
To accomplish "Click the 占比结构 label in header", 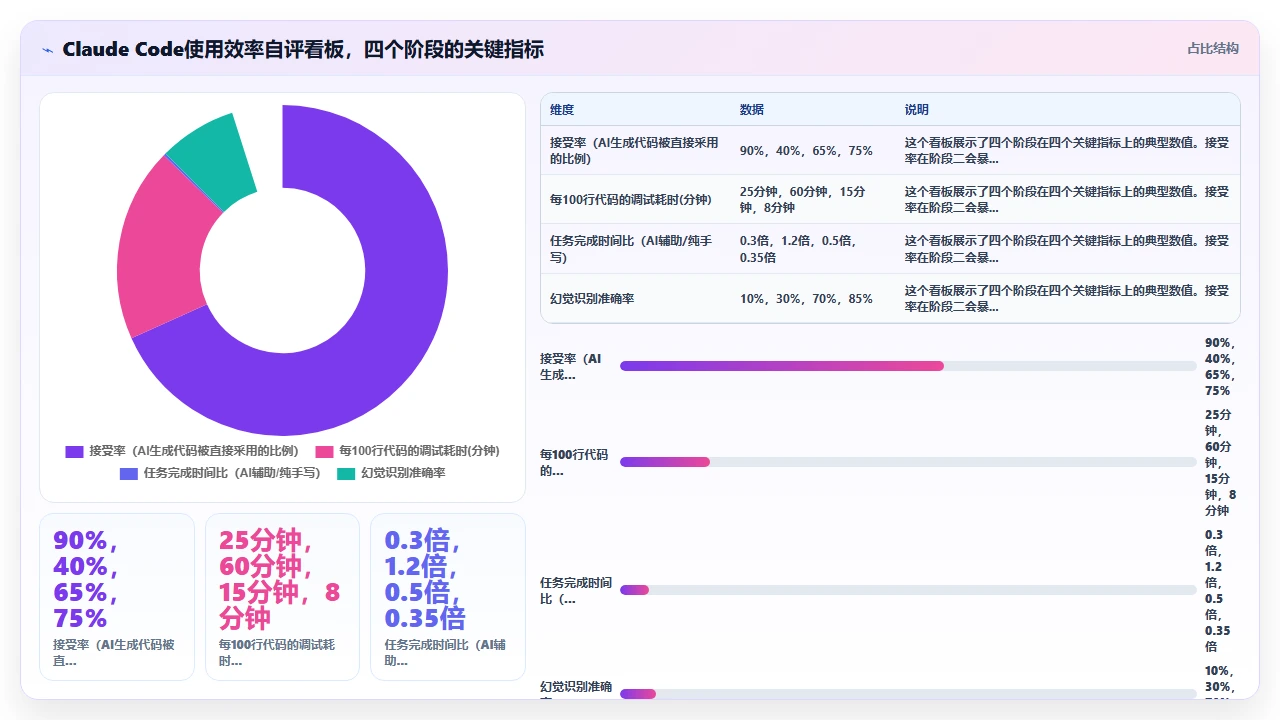I will (1213, 48).
